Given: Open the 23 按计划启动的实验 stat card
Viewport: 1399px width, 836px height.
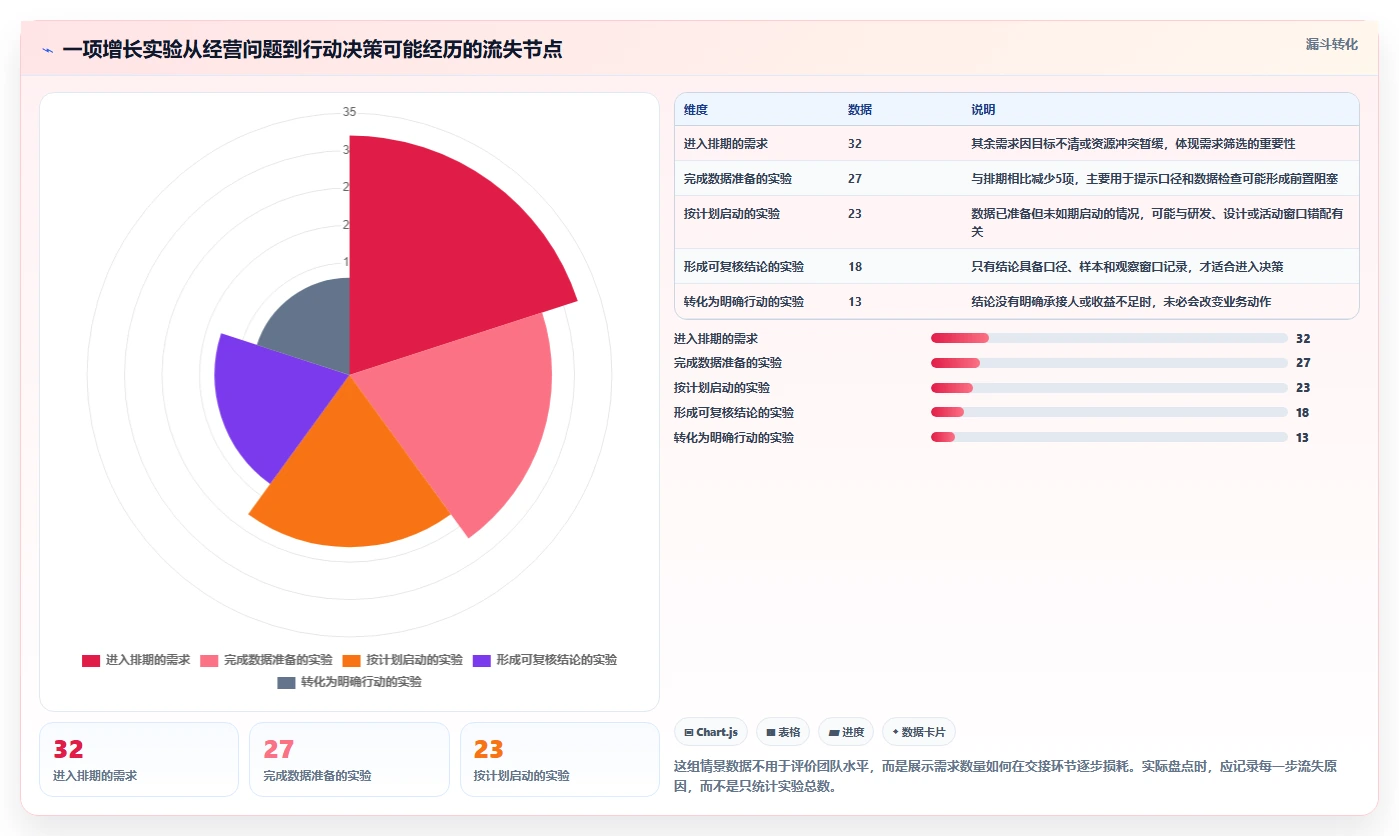Looking at the screenshot, I should click(x=560, y=760).
